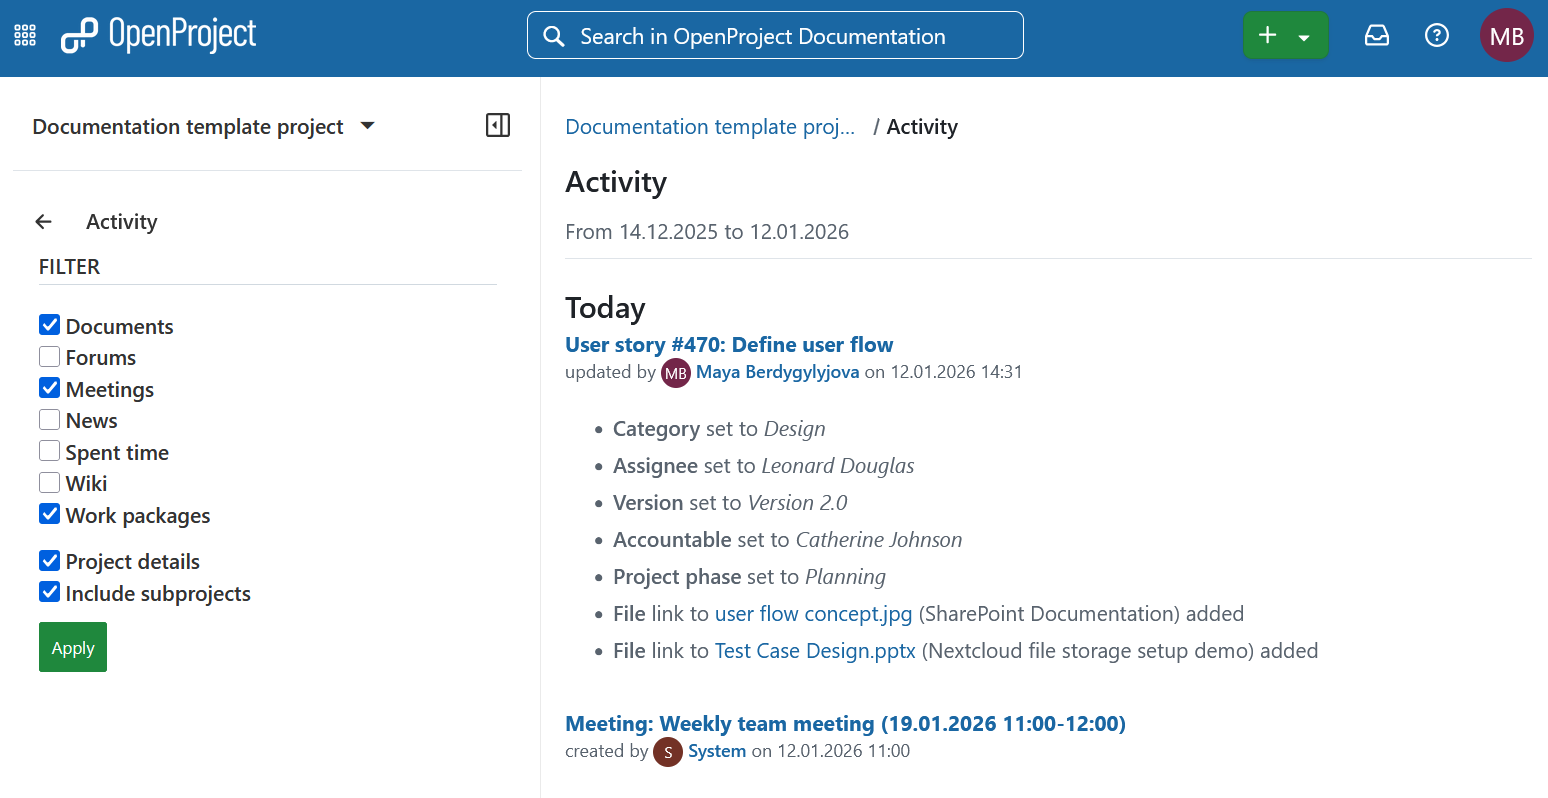Click Apply to update filters
Screen dimensions: 1548x798
pyautogui.click(x=72, y=647)
